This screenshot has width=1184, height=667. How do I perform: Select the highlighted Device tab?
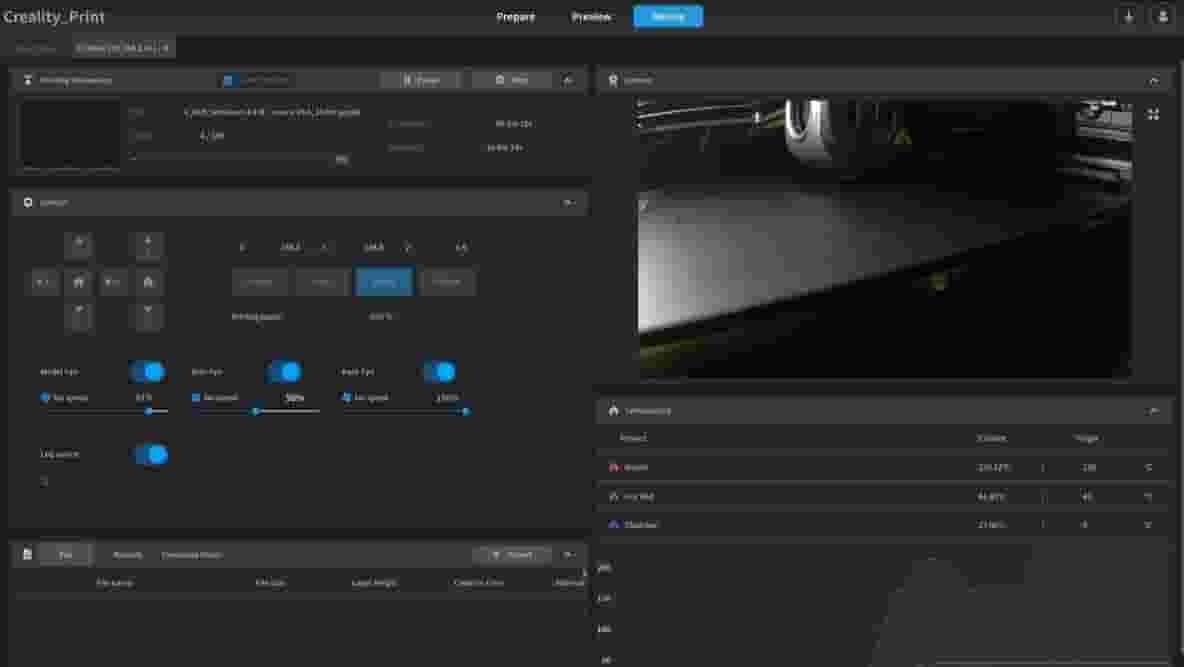(668, 16)
